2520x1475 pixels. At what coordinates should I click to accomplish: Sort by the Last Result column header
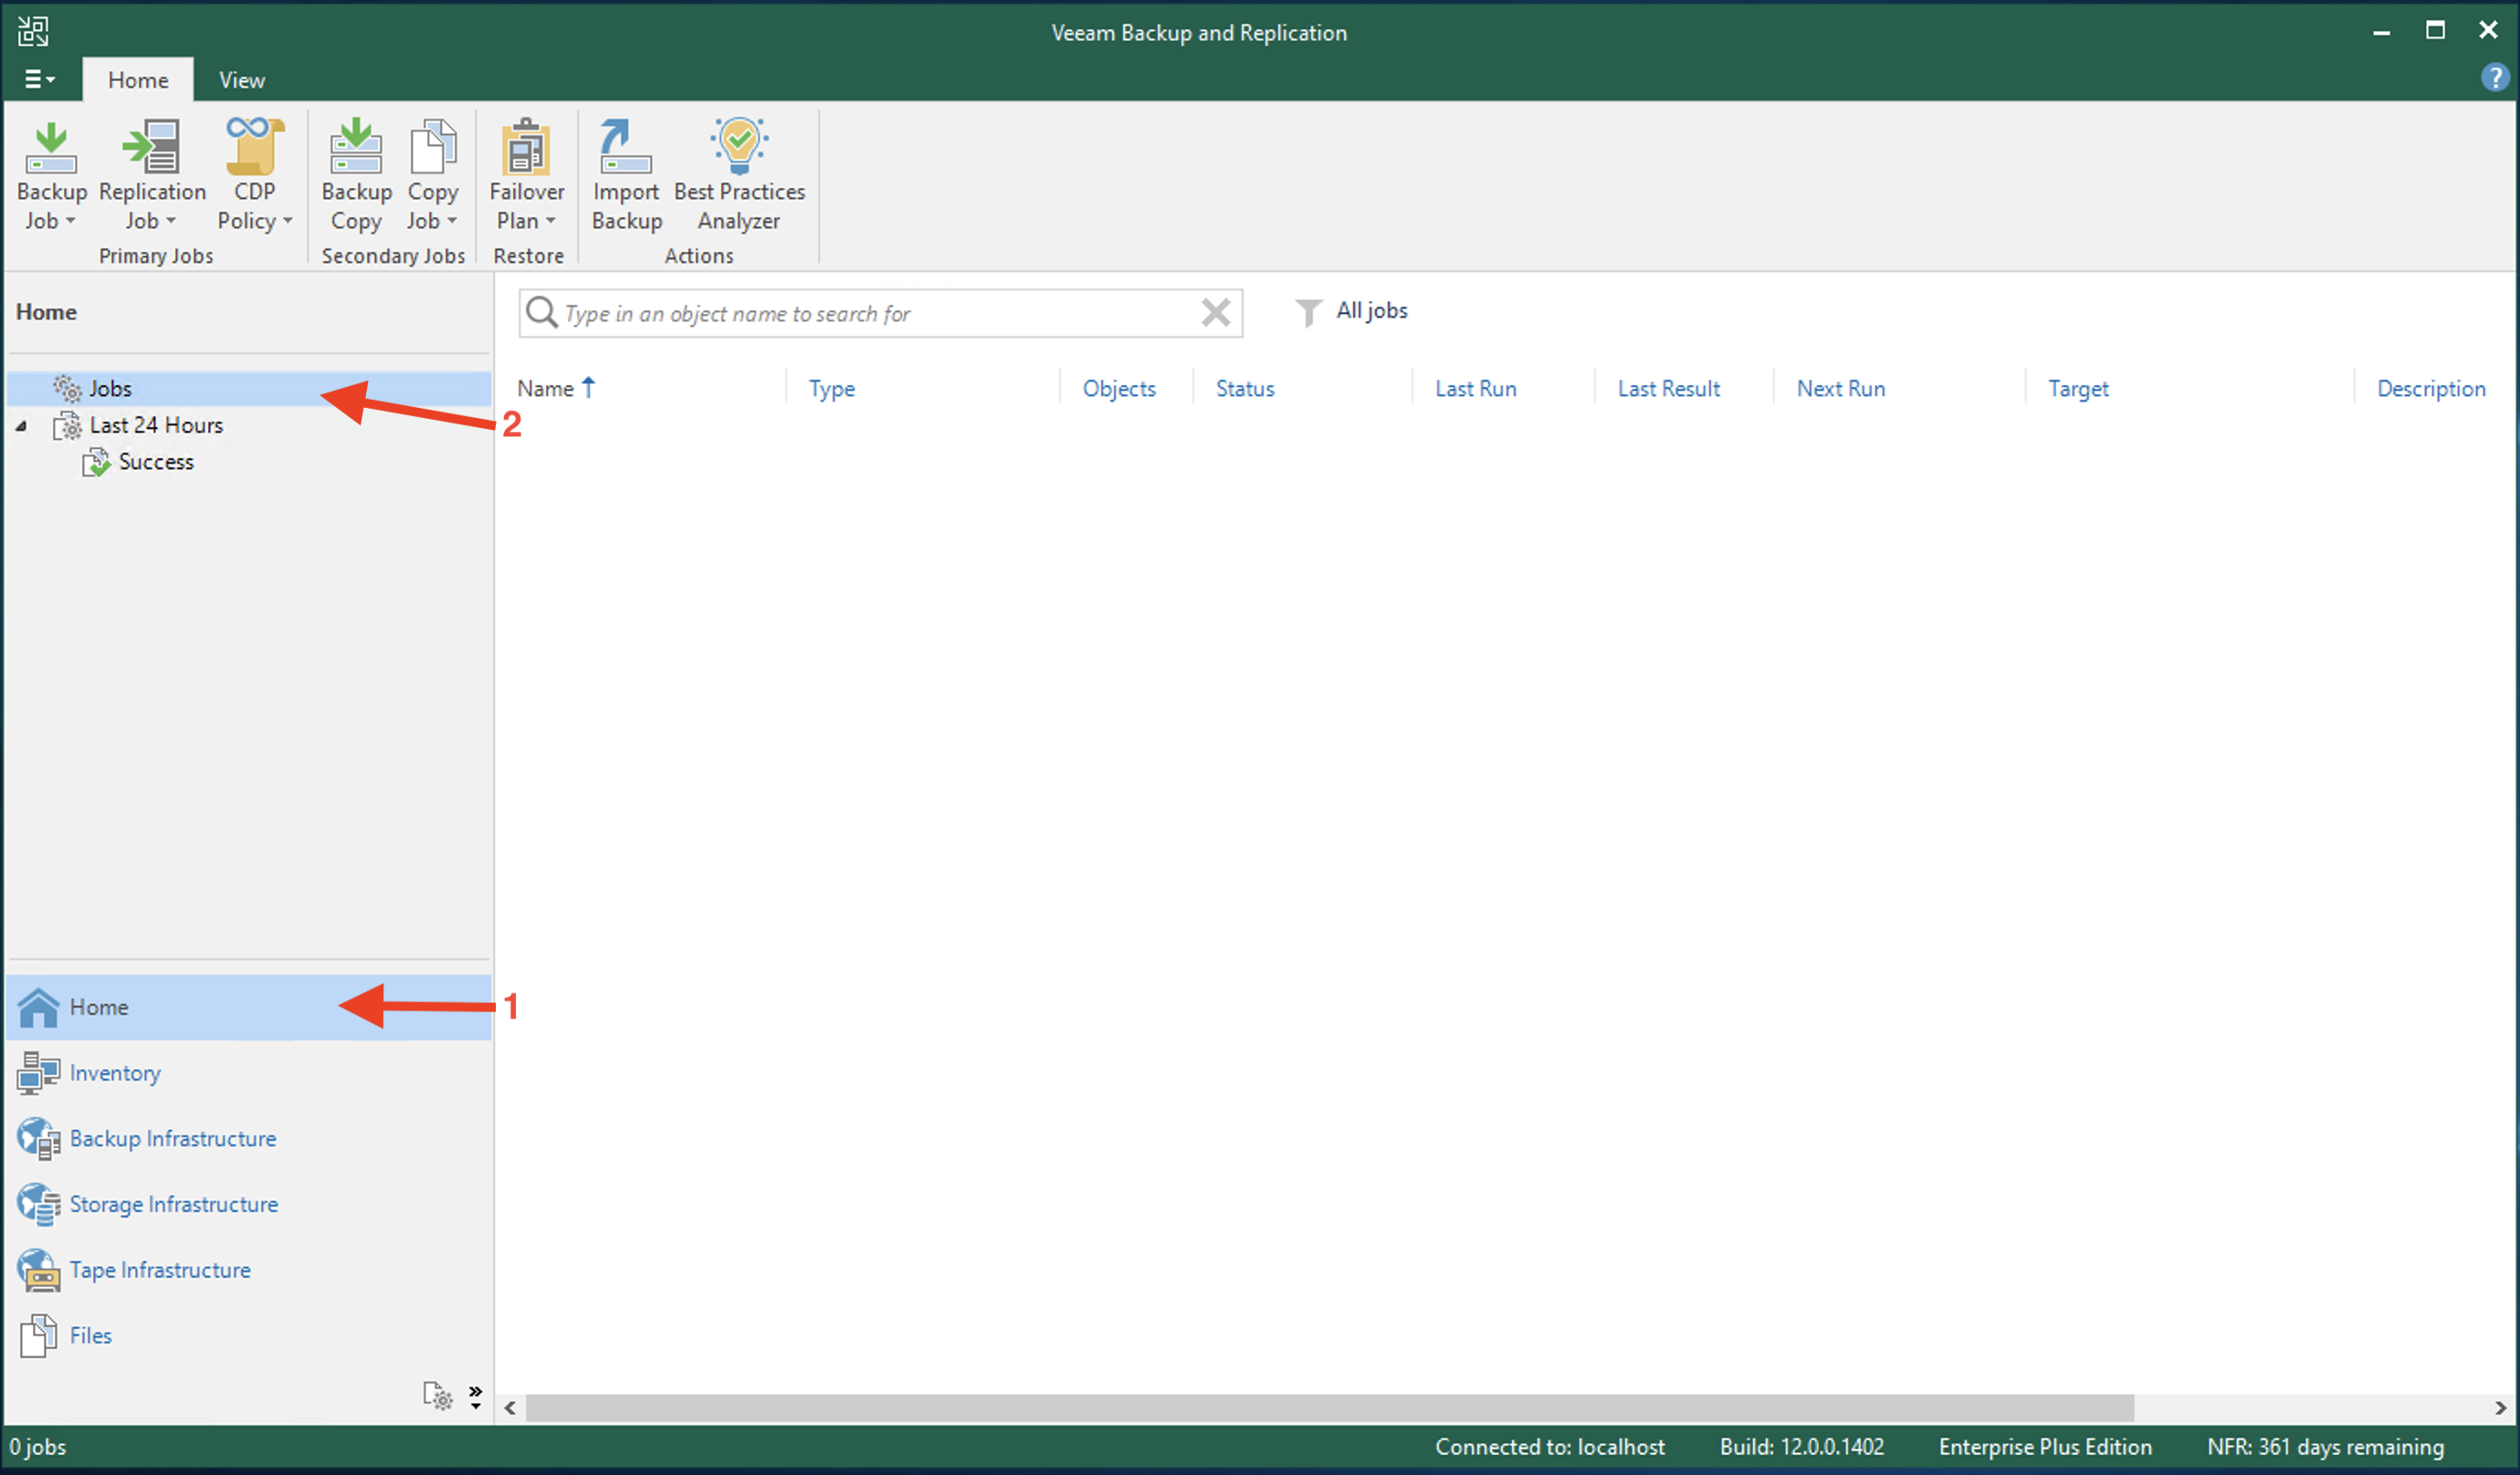click(x=1669, y=388)
